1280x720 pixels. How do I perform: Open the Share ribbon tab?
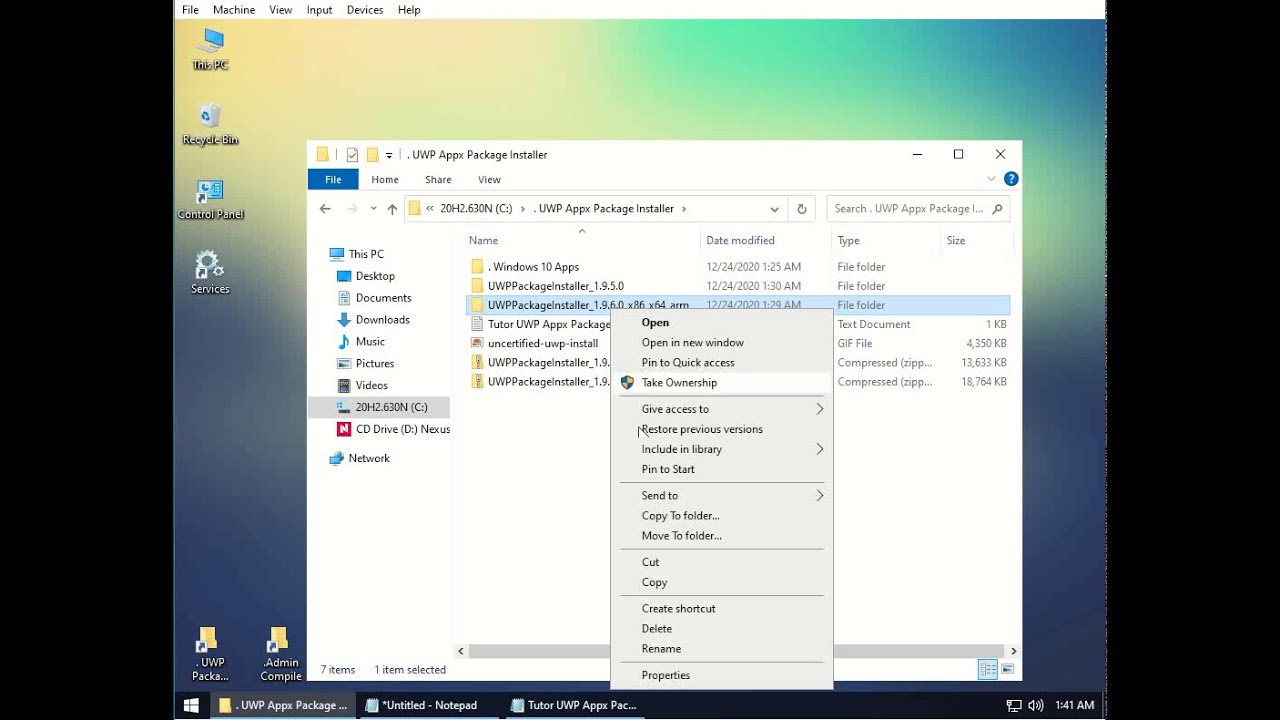click(x=438, y=180)
